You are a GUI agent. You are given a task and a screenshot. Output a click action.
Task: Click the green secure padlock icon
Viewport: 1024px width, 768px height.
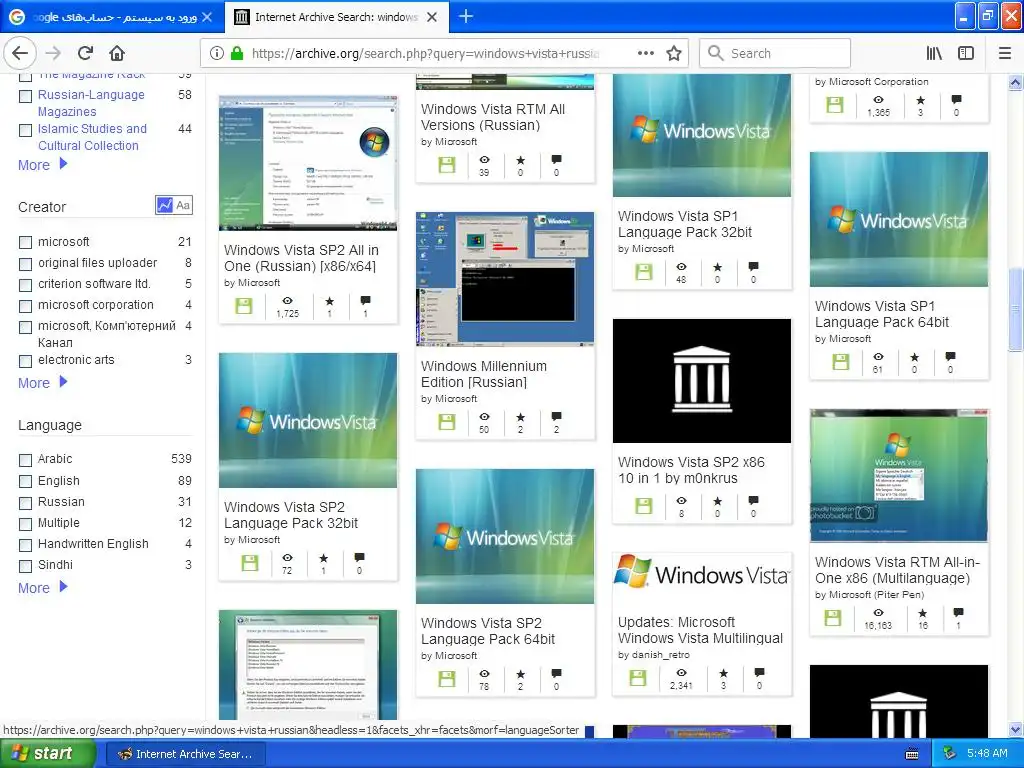[237, 53]
